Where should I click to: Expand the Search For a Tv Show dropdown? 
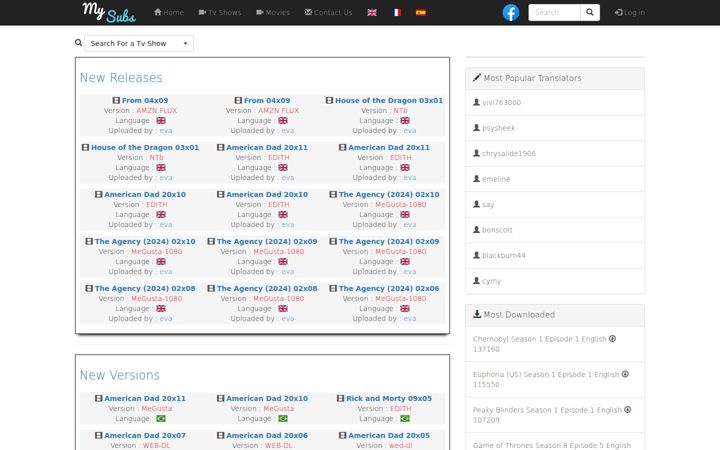click(x=139, y=43)
